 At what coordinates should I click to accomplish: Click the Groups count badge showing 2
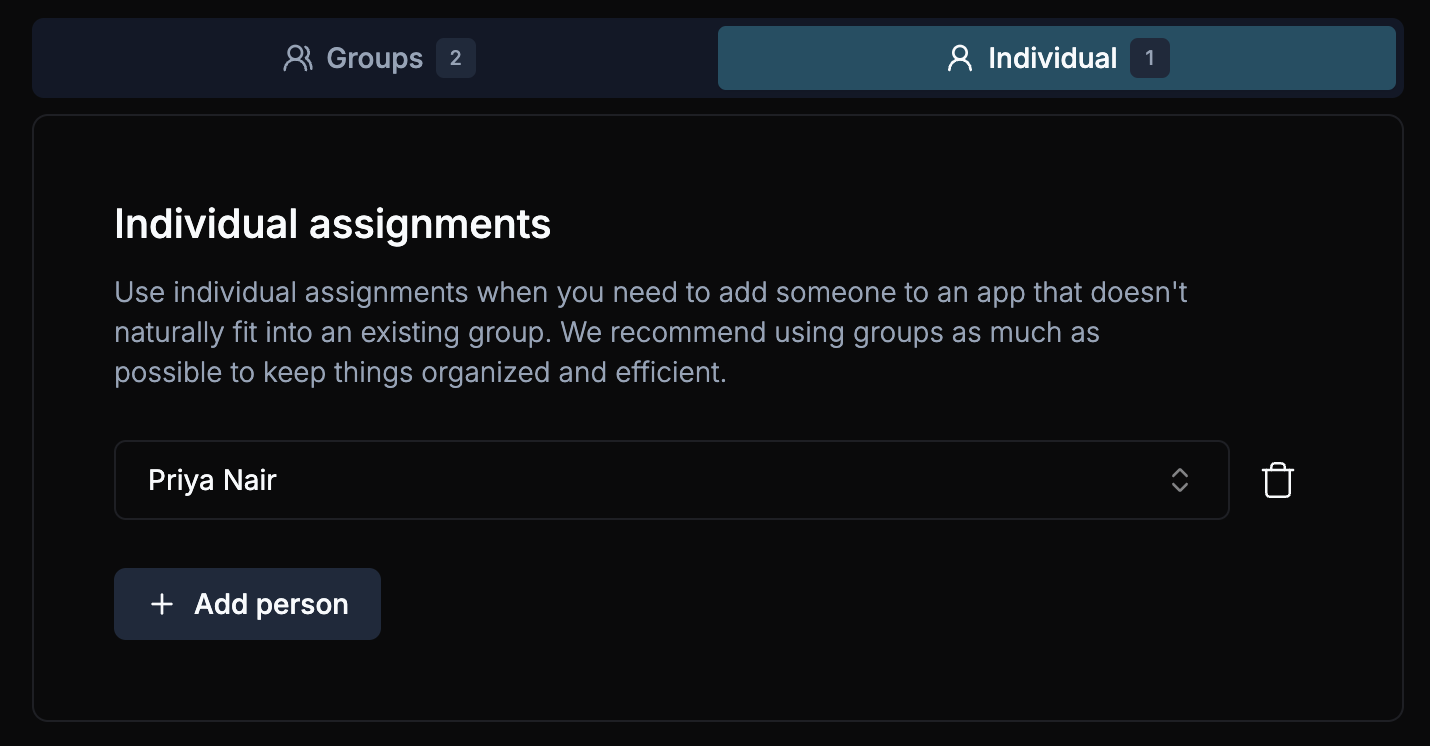point(456,58)
